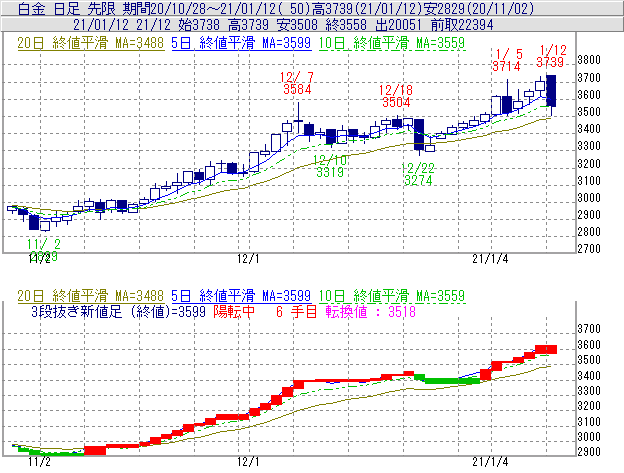This screenshot has height=473, width=624.
Task: Click 20日 終値平滑 MA=3488 legend in lower chart
Action: (90, 296)
